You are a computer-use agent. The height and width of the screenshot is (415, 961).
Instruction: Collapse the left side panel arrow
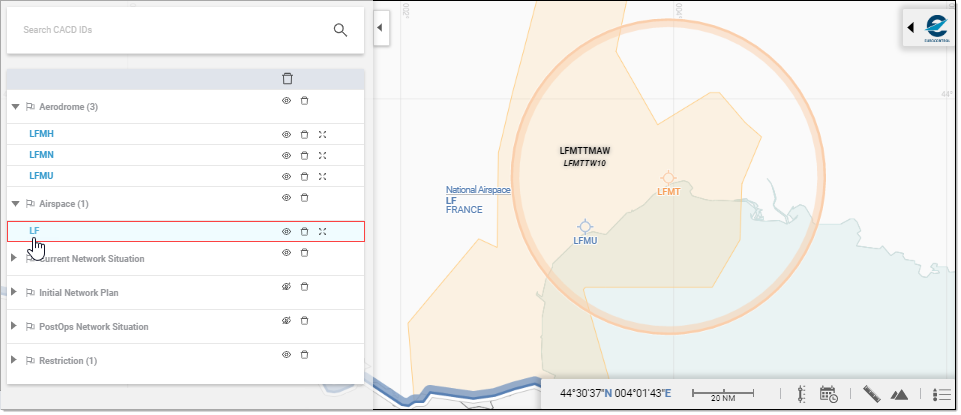coord(380,29)
